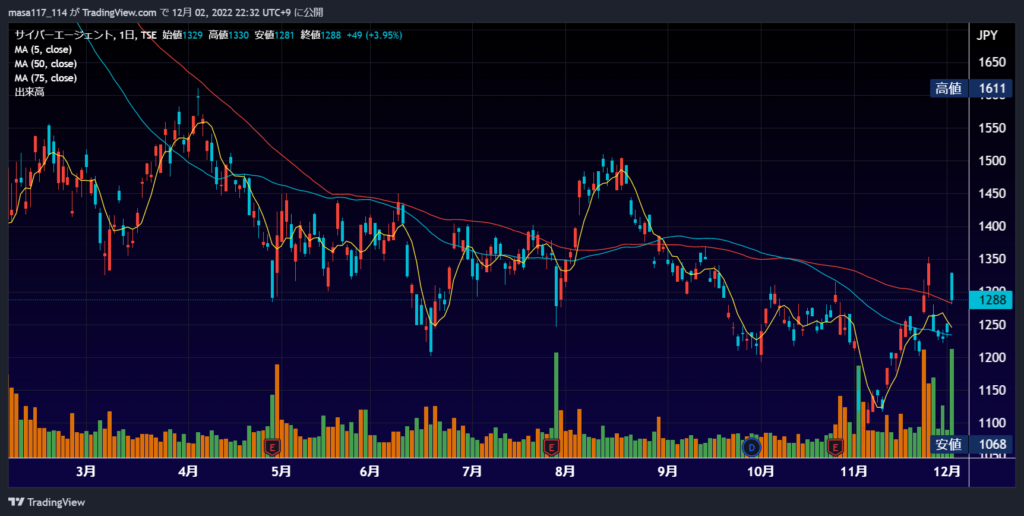
Task: Click the 10月 label on the time axis
Action: point(760,472)
